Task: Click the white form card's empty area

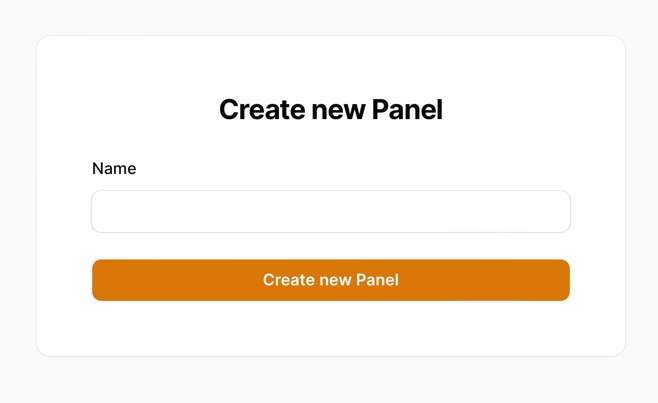Action: pos(330,328)
